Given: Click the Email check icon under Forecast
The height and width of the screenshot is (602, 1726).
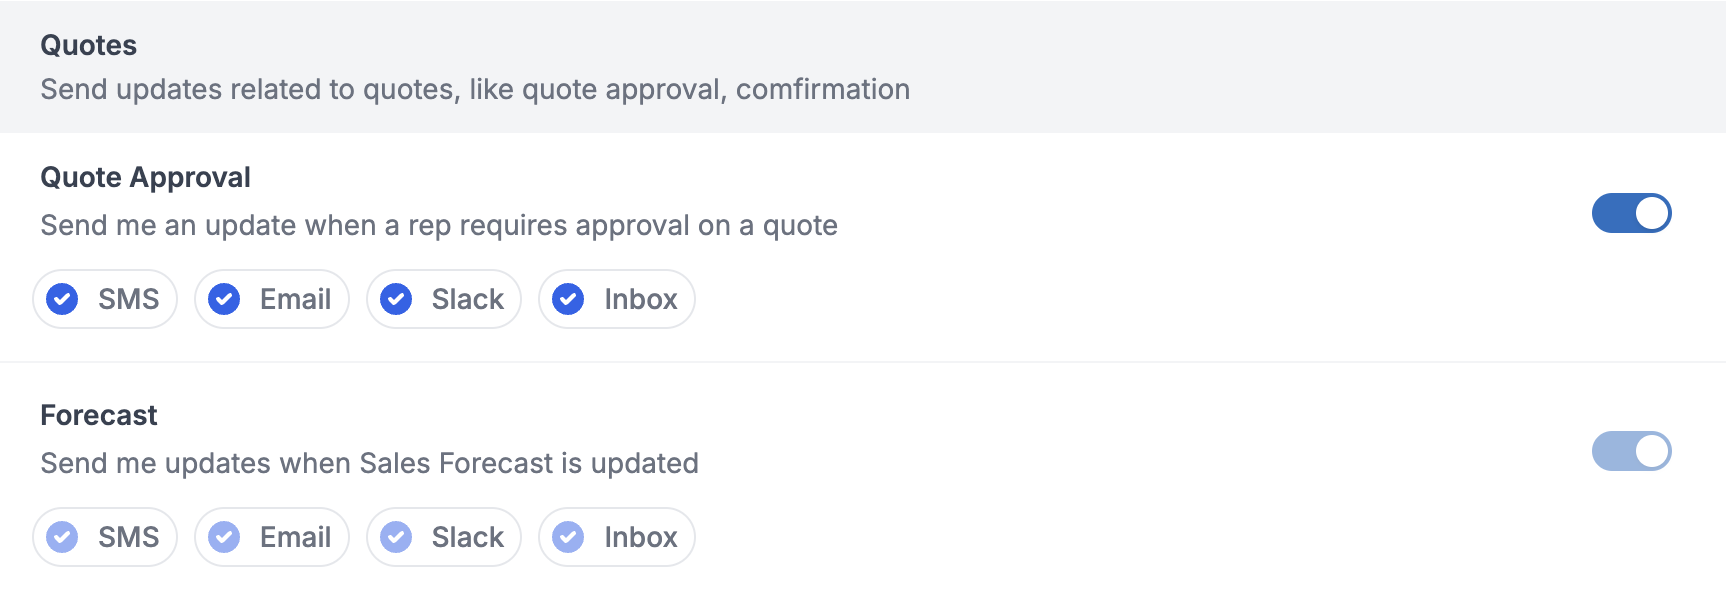Looking at the screenshot, I should 224,537.
